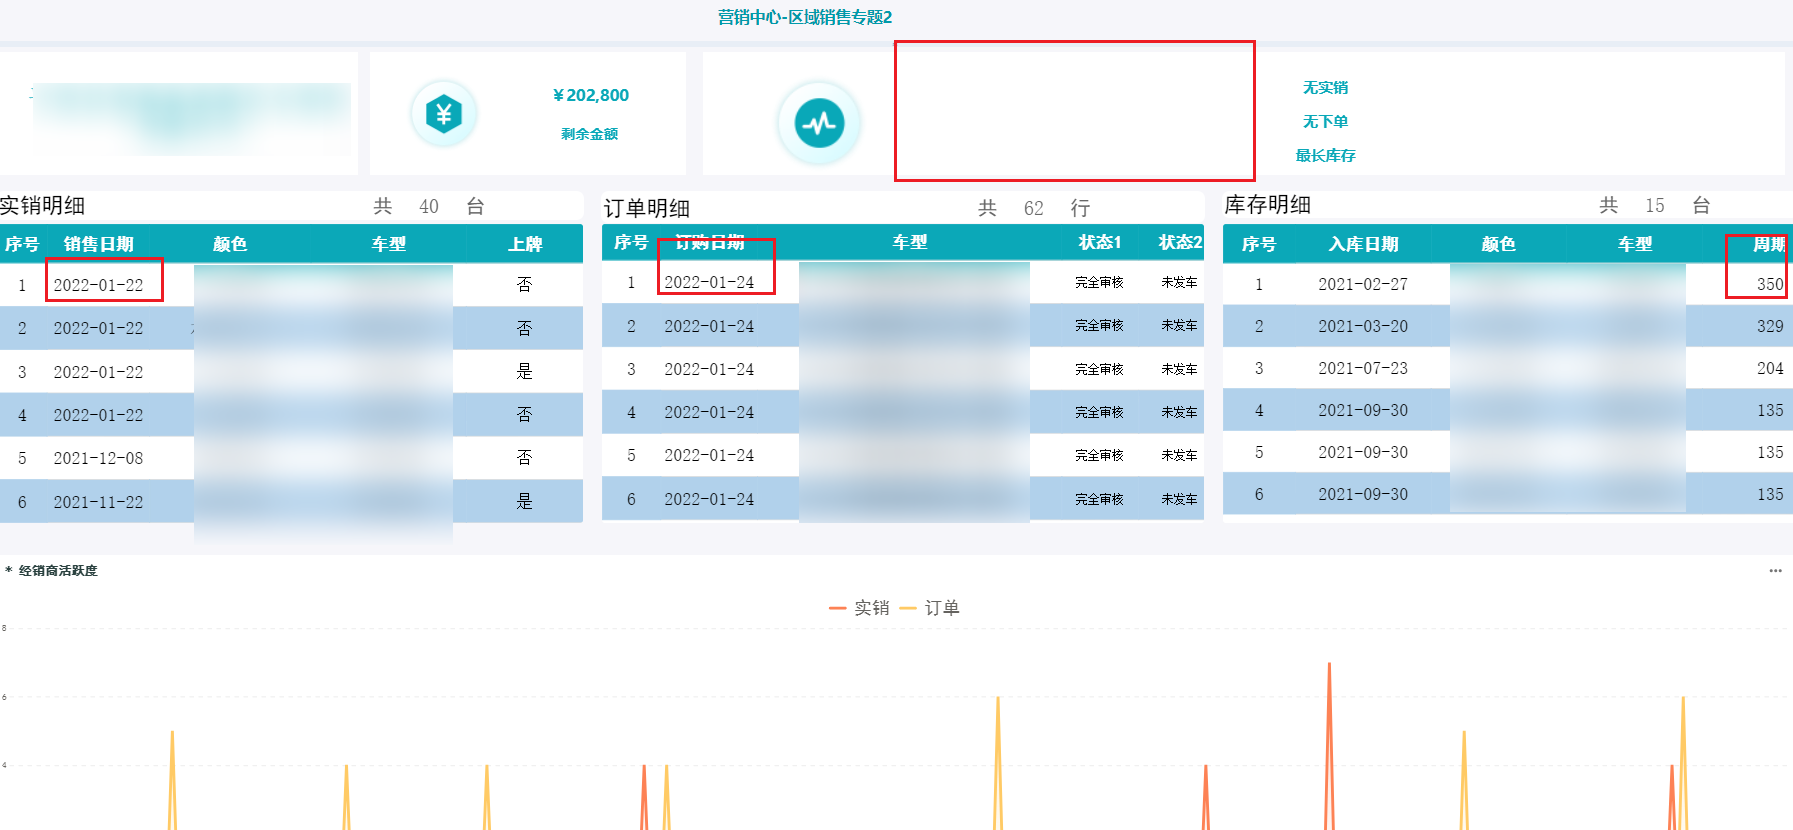Click the page title 营销中心-区域销售专题2

click(805, 17)
